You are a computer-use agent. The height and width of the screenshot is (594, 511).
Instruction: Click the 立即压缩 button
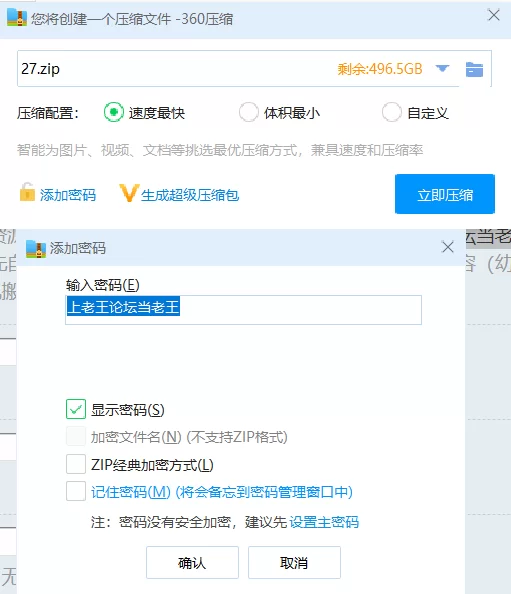[x=445, y=194]
